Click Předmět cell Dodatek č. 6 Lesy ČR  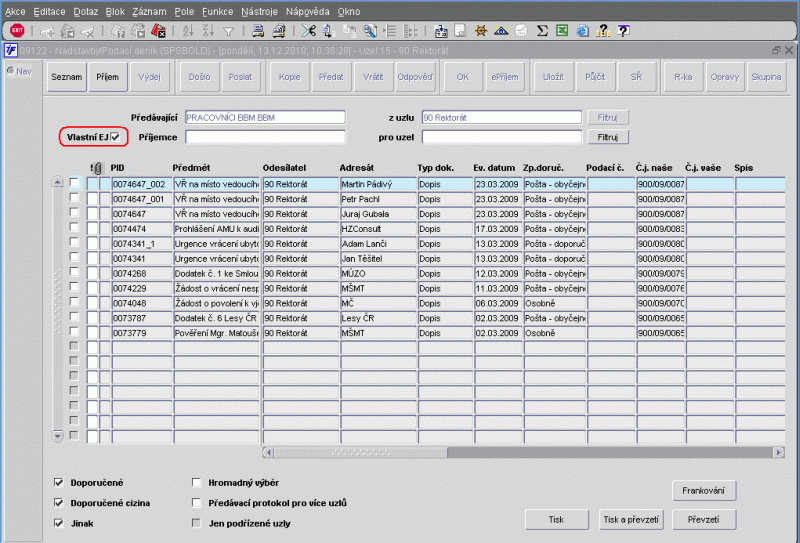(216, 318)
